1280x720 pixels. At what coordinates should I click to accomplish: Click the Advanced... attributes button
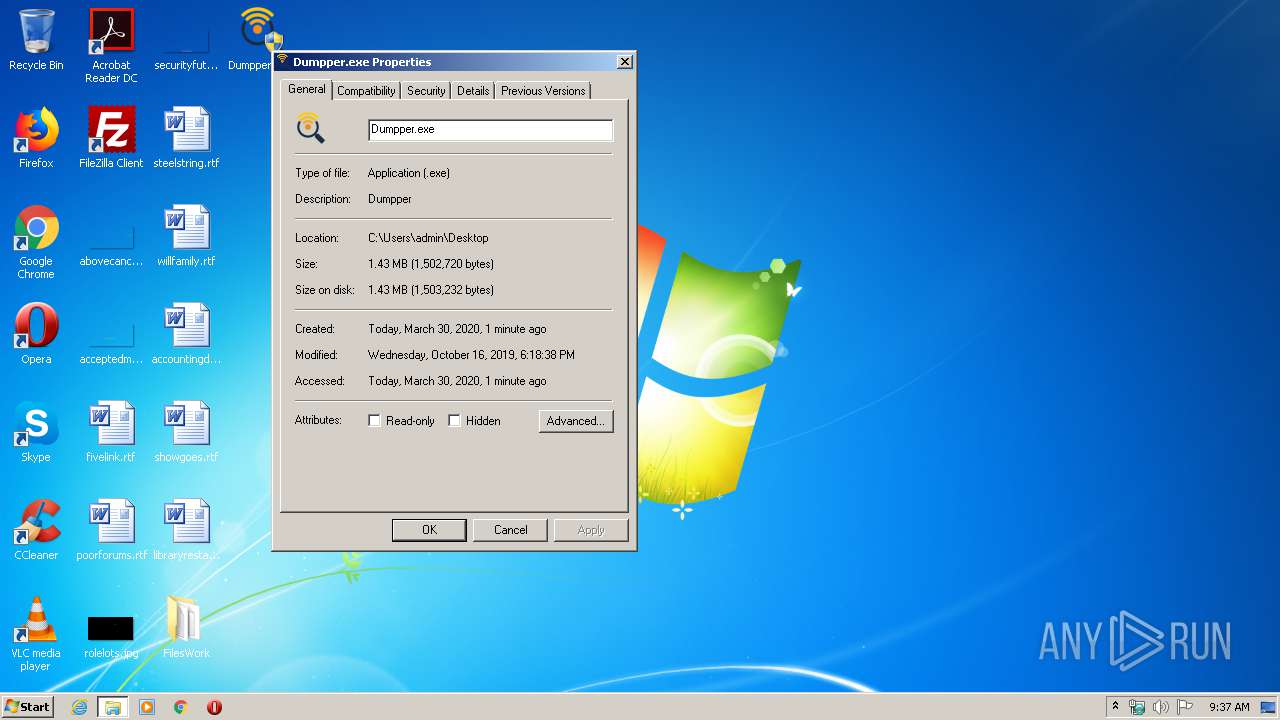(576, 421)
